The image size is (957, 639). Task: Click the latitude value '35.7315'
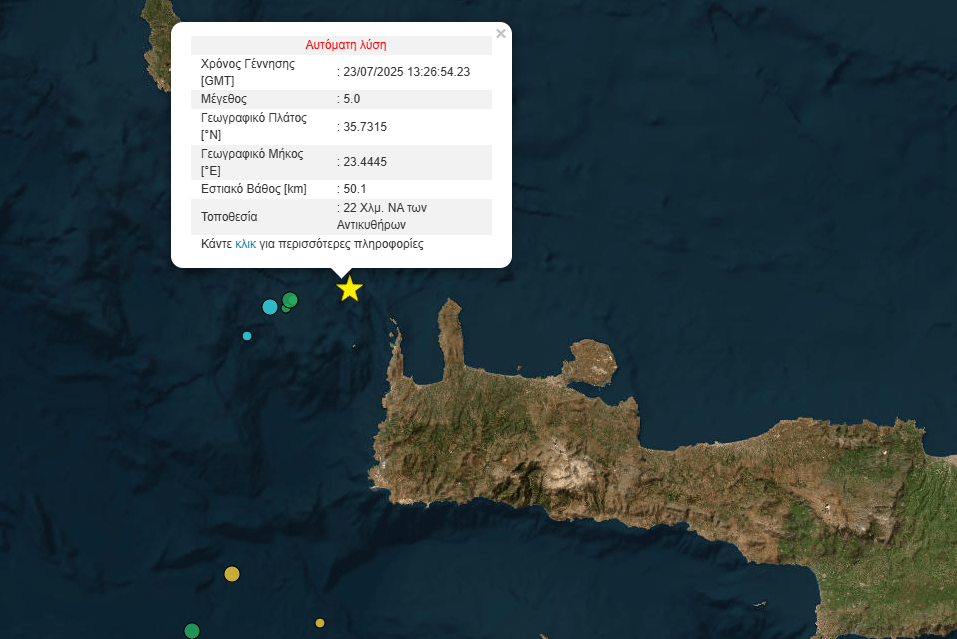pos(365,127)
